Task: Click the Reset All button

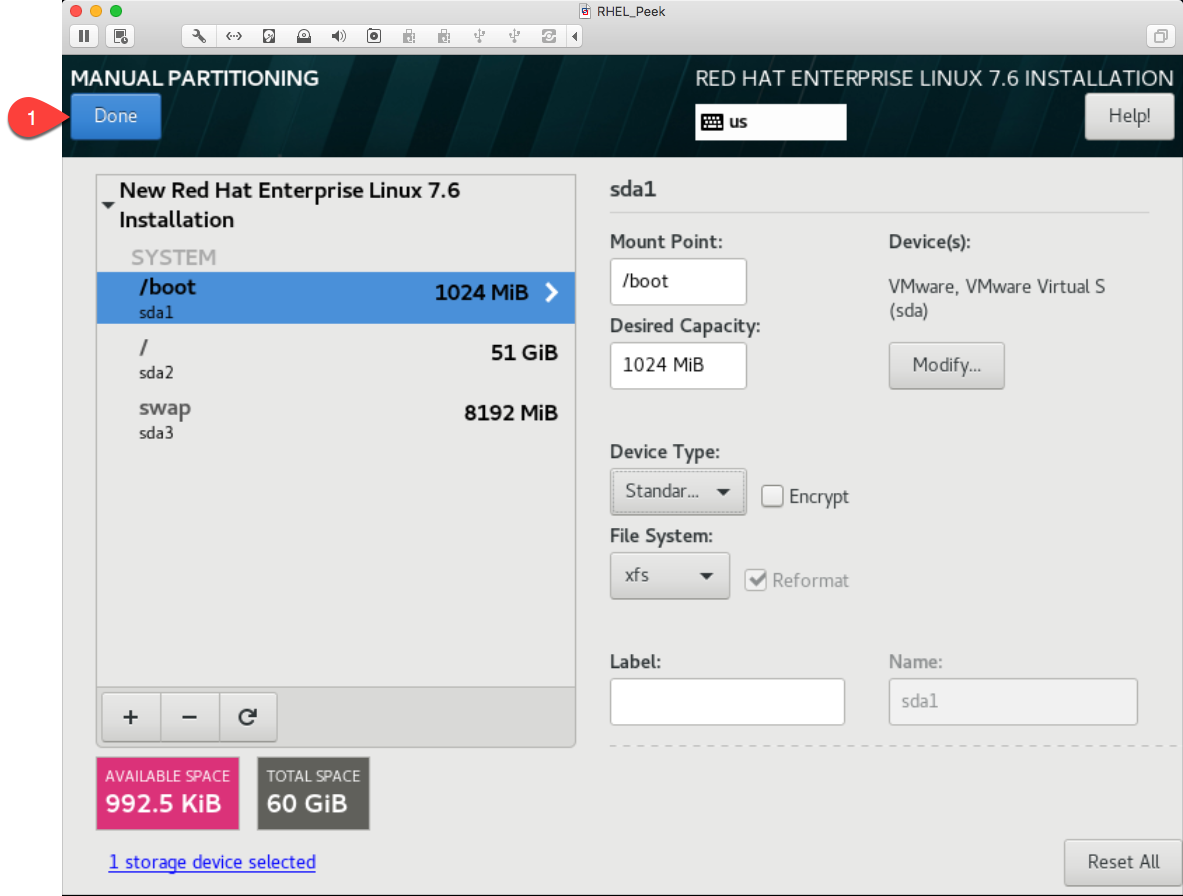Action: pos(1123,862)
